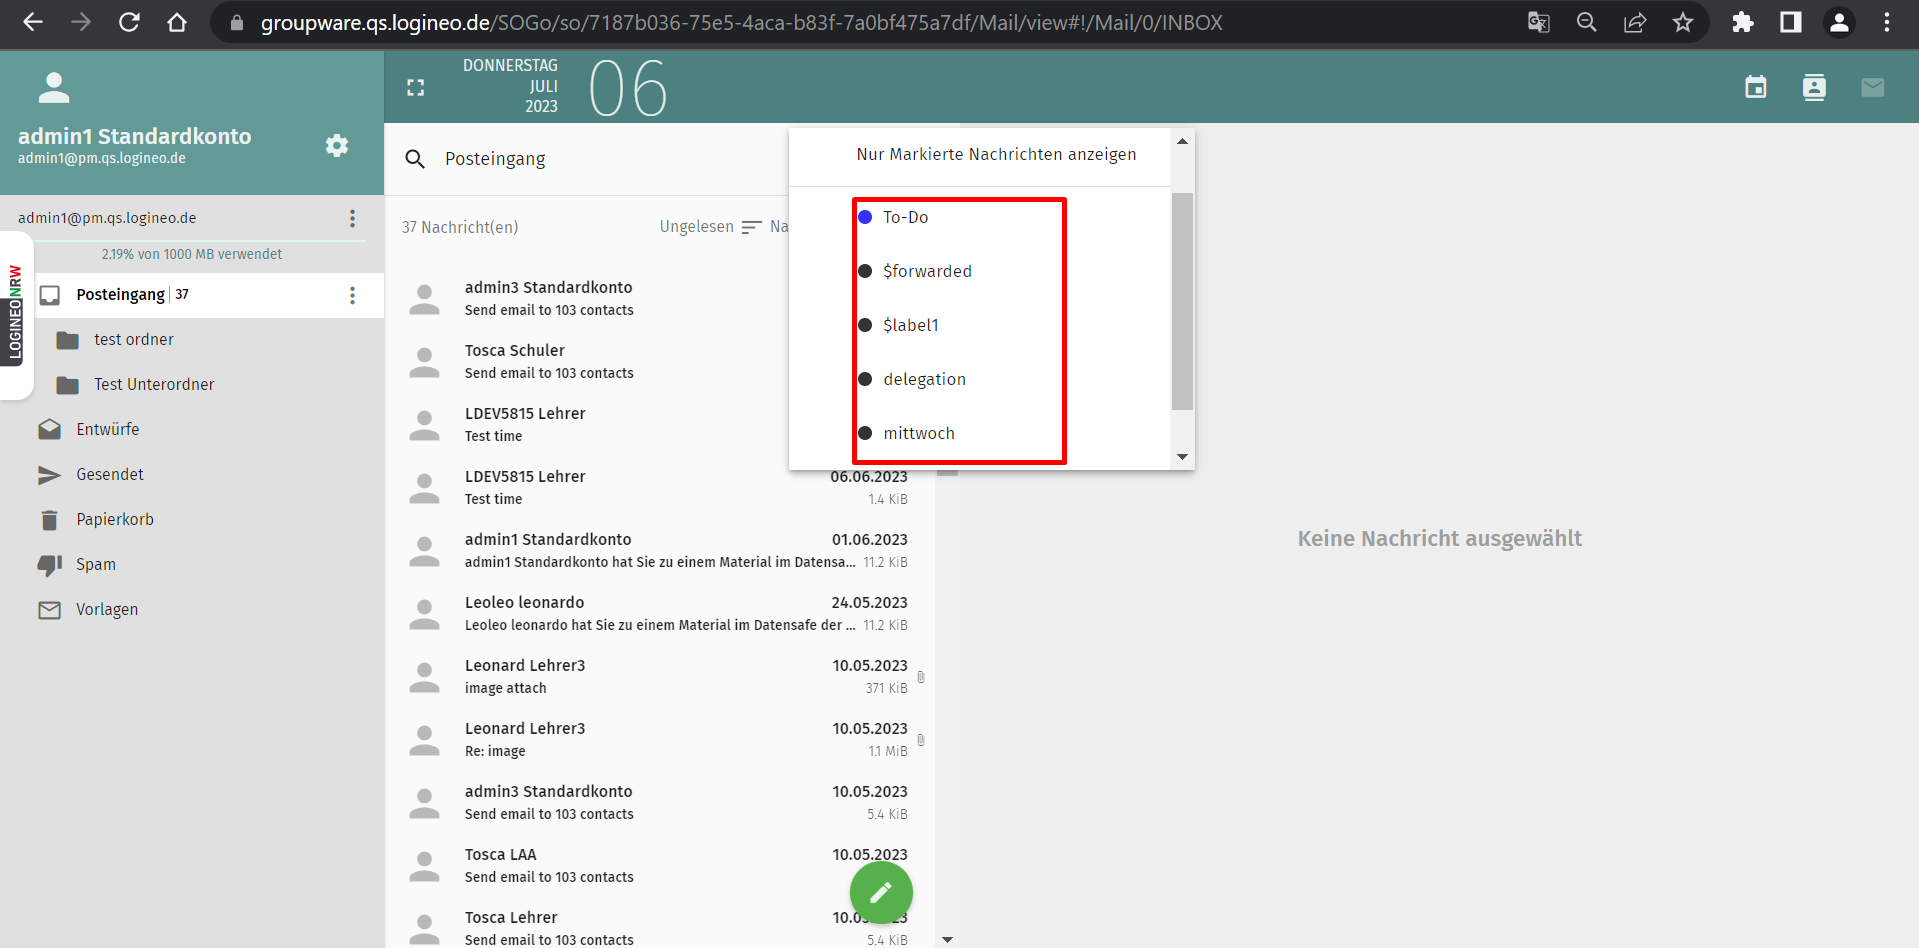Bookmark page with browser star icon
Image resolution: width=1919 pixels, height=948 pixels.
pyautogui.click(x=1683, y=23)
